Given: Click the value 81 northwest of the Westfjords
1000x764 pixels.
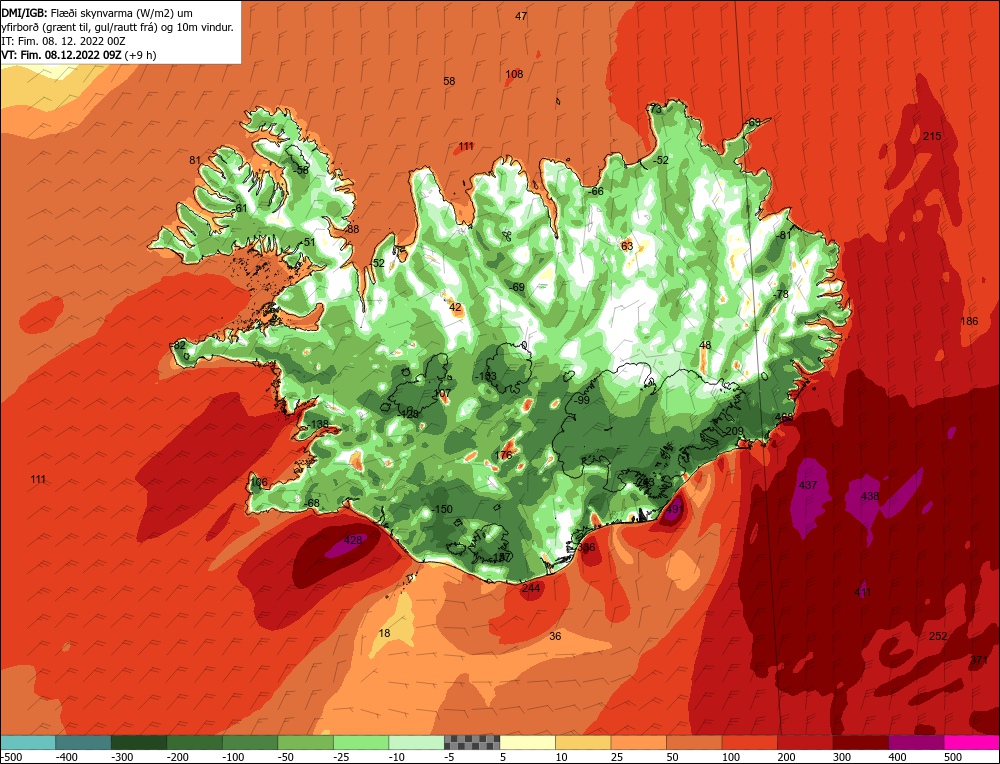Looking at the screenshot, I should tap(195, 160).
